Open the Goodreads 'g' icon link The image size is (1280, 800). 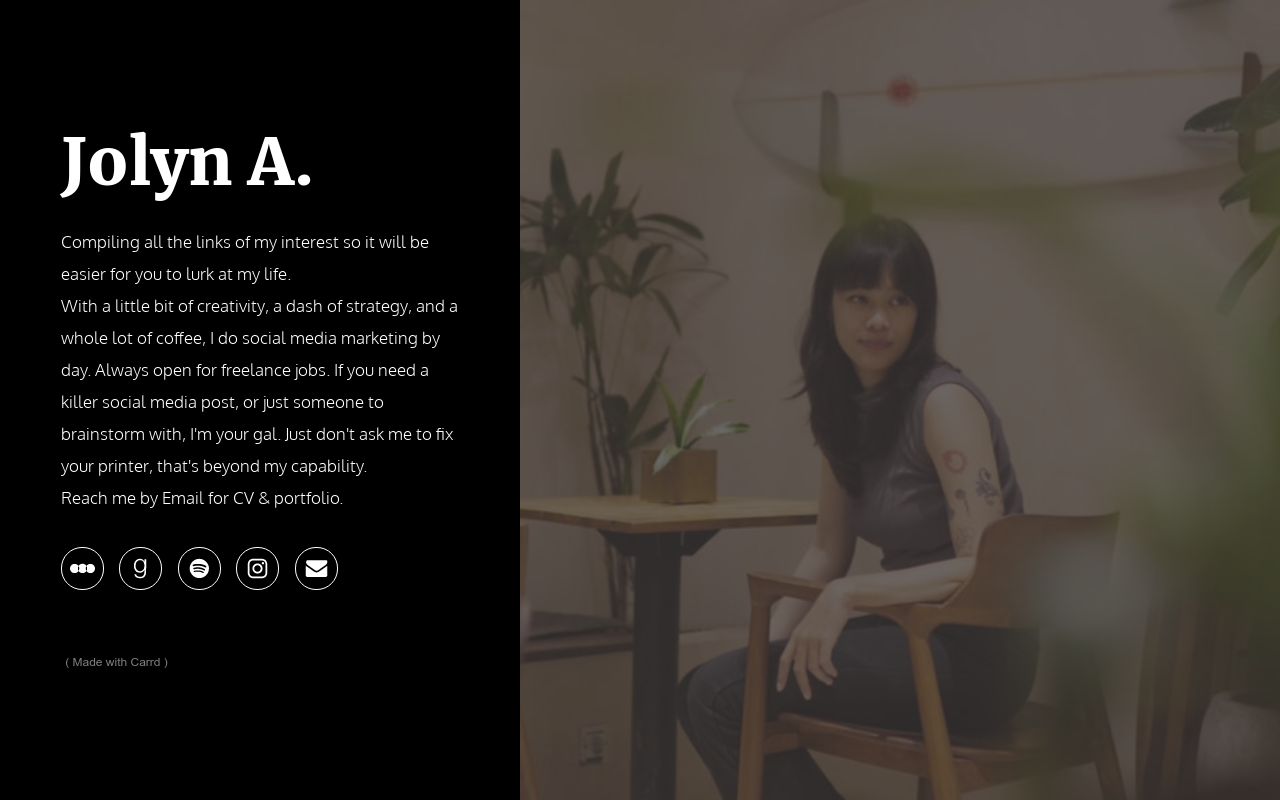[140, 568]
